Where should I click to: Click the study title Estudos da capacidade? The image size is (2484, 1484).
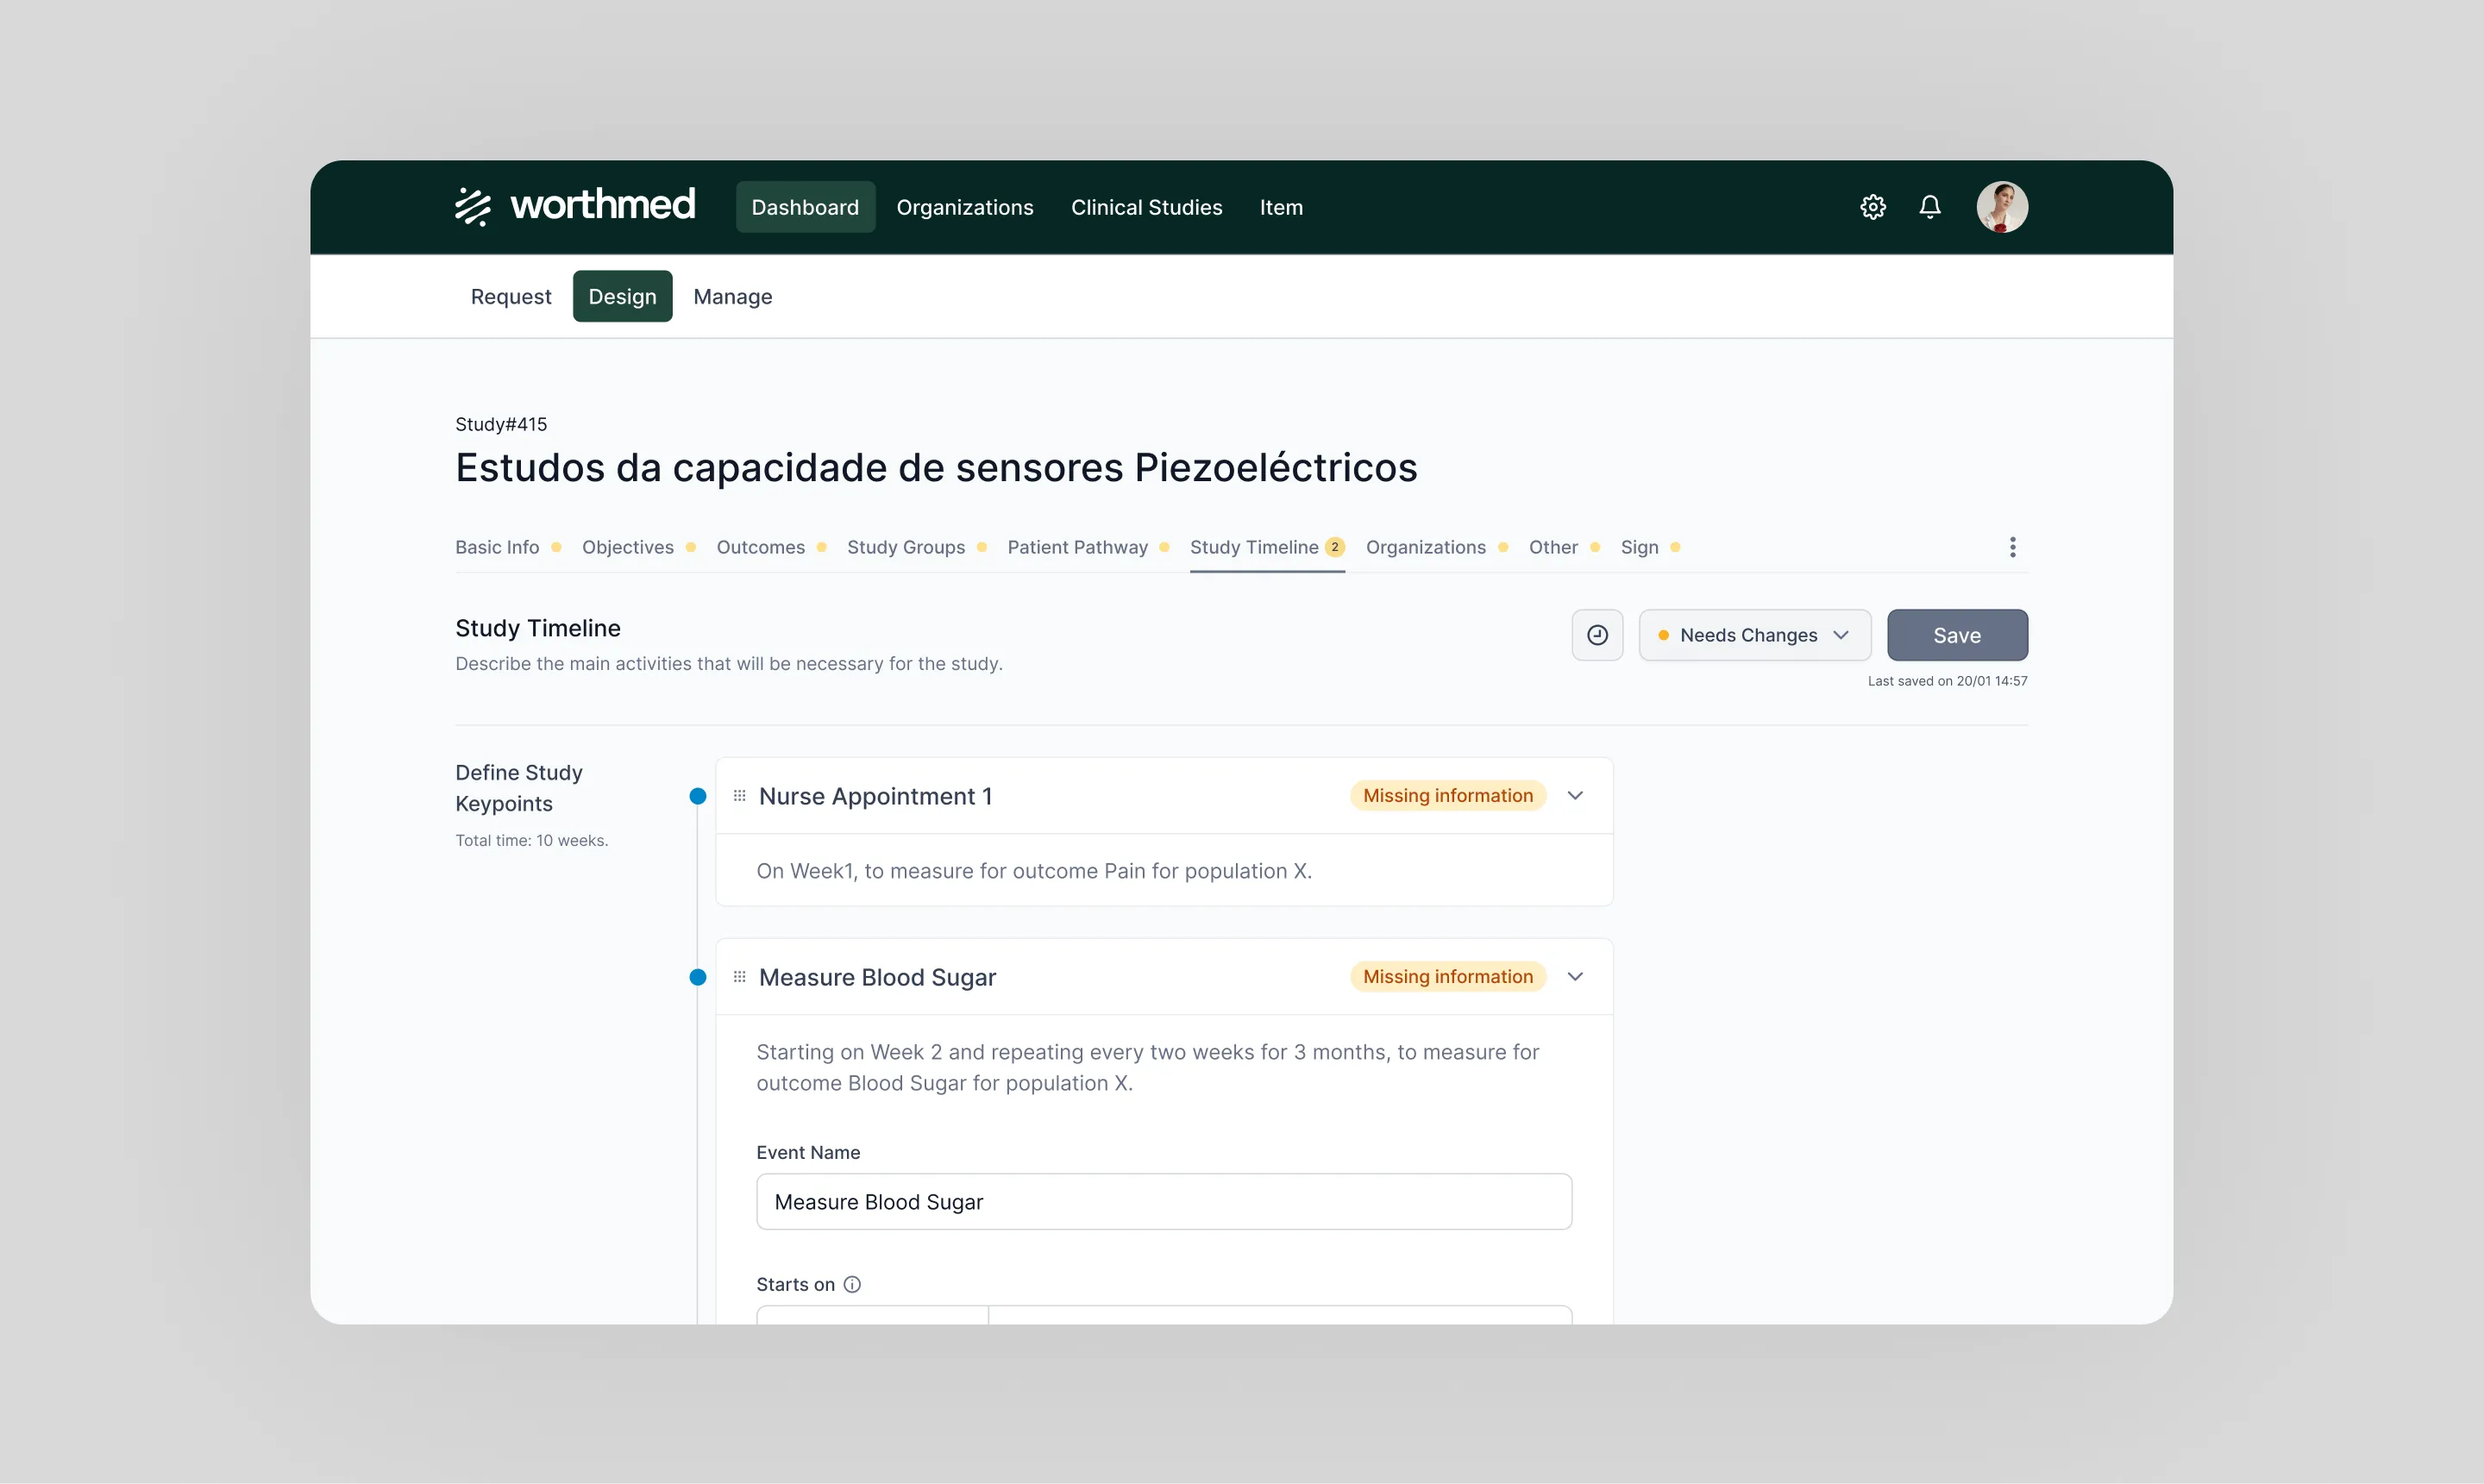tap(936, 467)
